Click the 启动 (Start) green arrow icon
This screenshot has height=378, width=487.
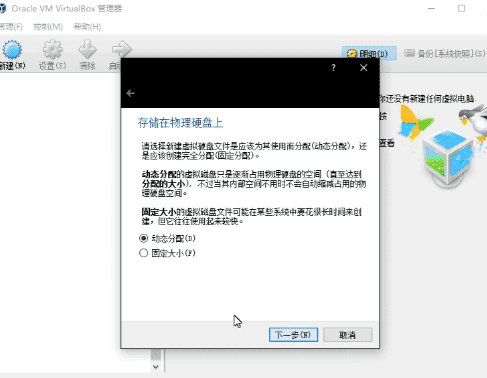coord(121,49)
